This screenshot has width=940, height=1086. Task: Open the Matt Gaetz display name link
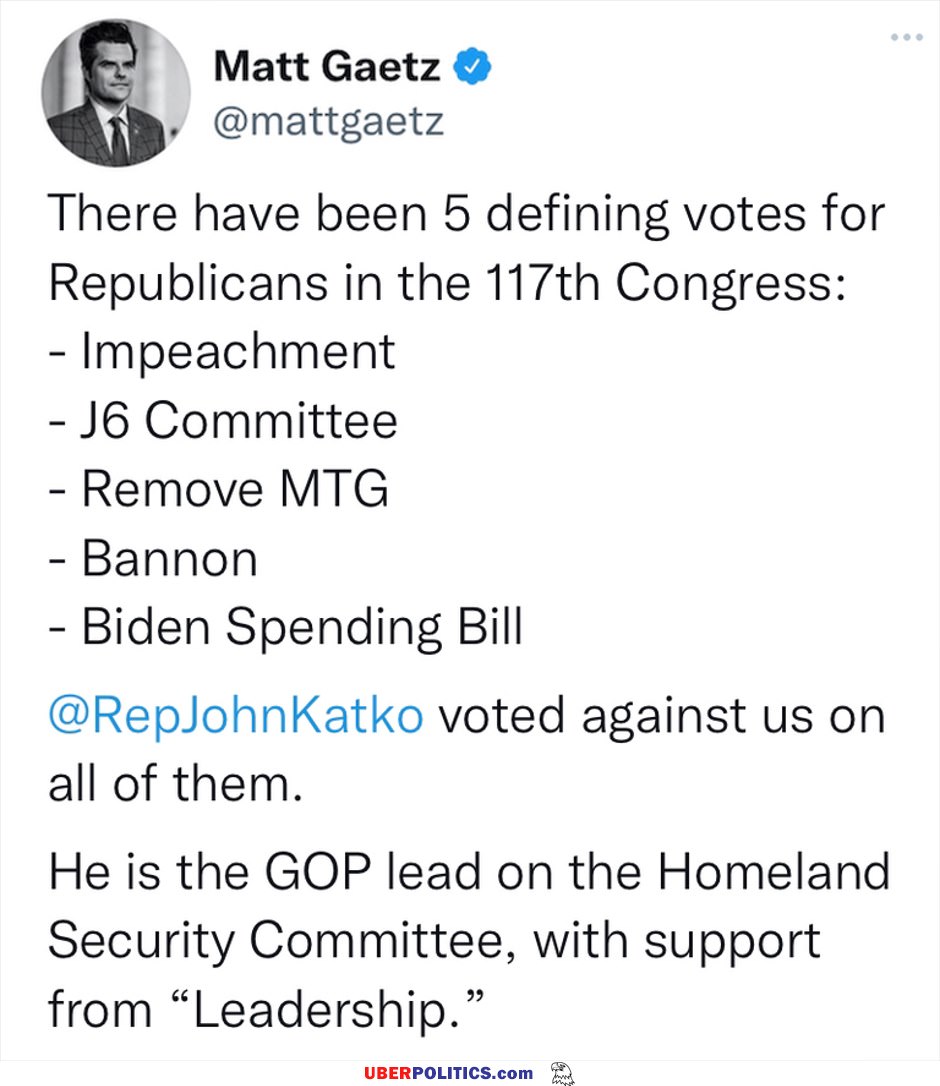click(x=327, y=66)
